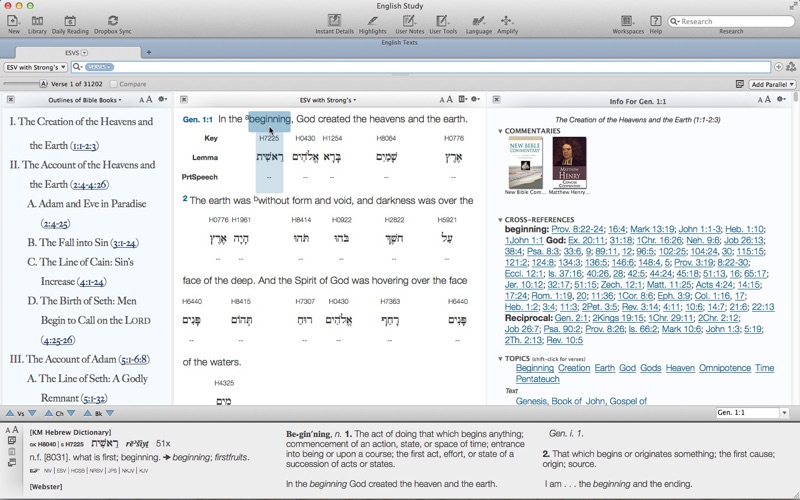The width and height of the screenshot is (800, 500).
Task: Open the Workspaces toolbar icon
Action: click(x=628, y=20)
